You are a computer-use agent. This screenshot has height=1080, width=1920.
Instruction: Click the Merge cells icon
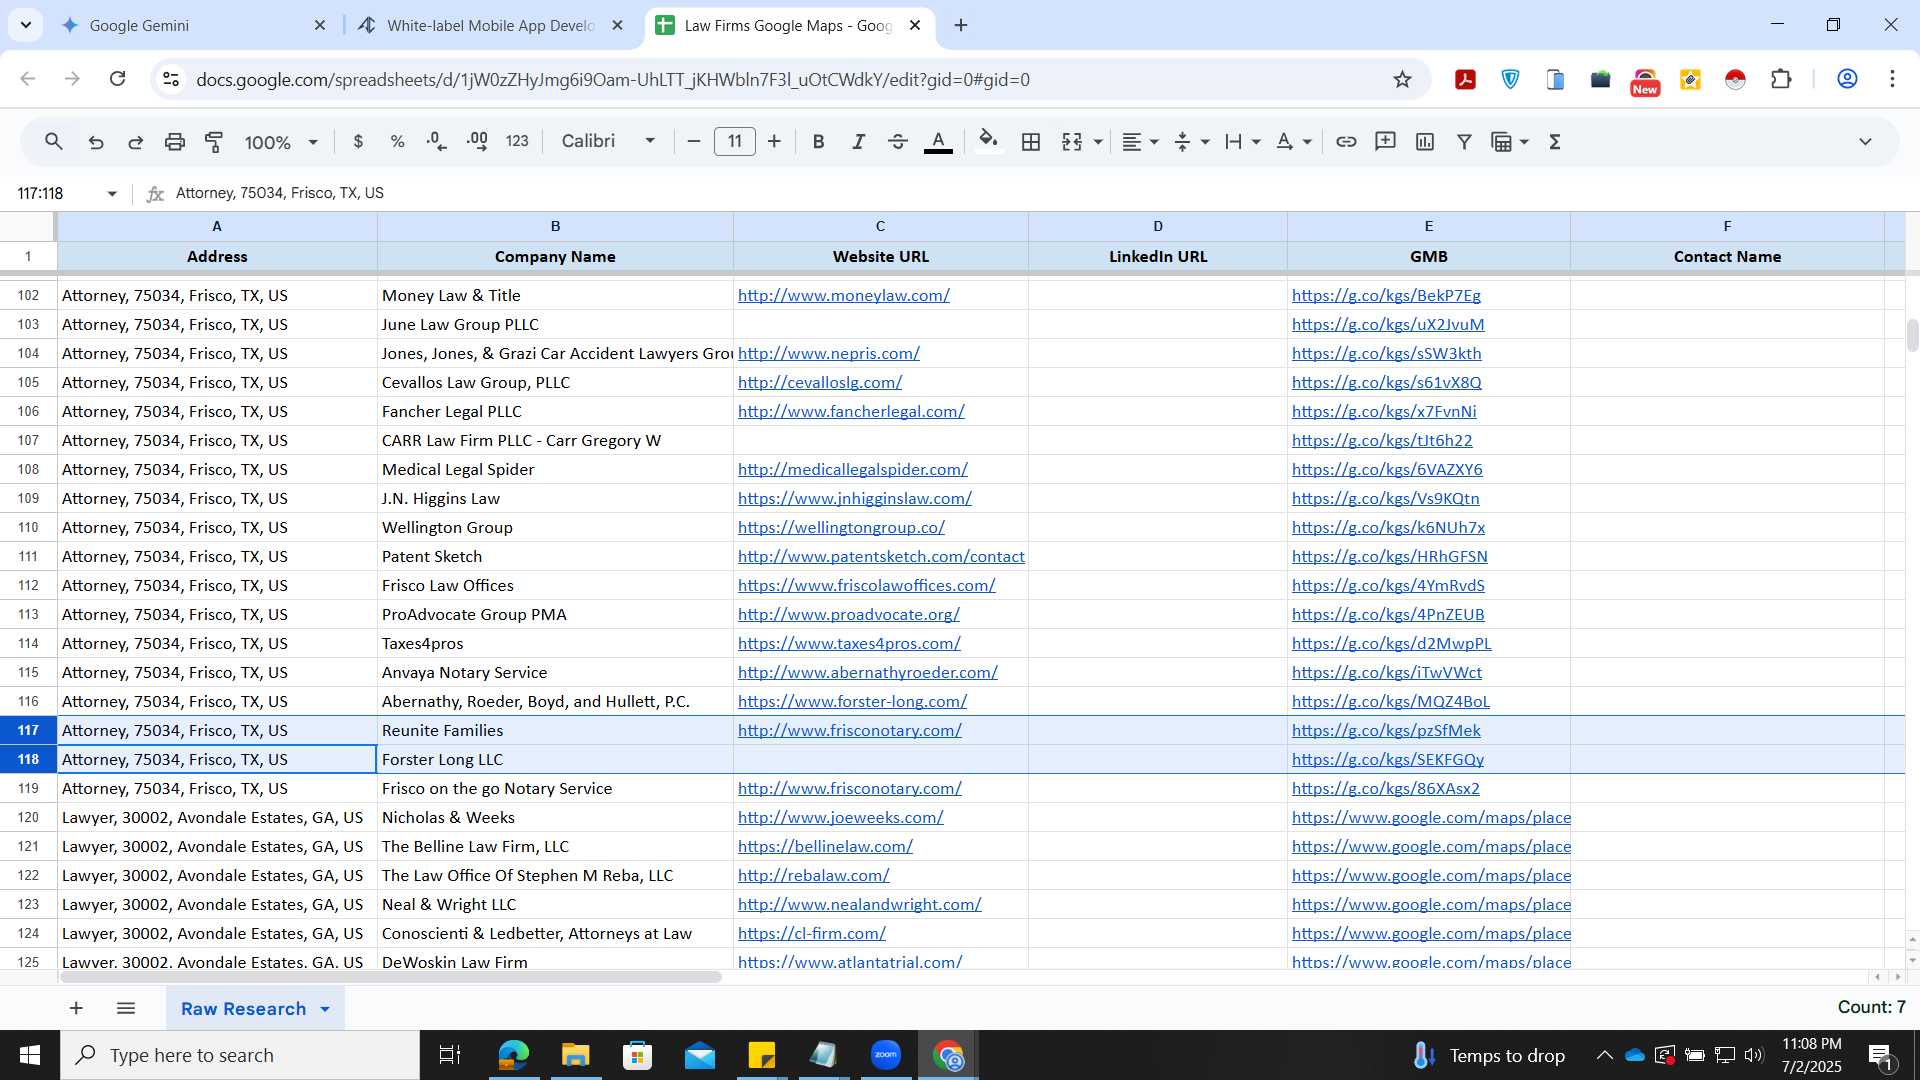click(x=1072, y=142)
